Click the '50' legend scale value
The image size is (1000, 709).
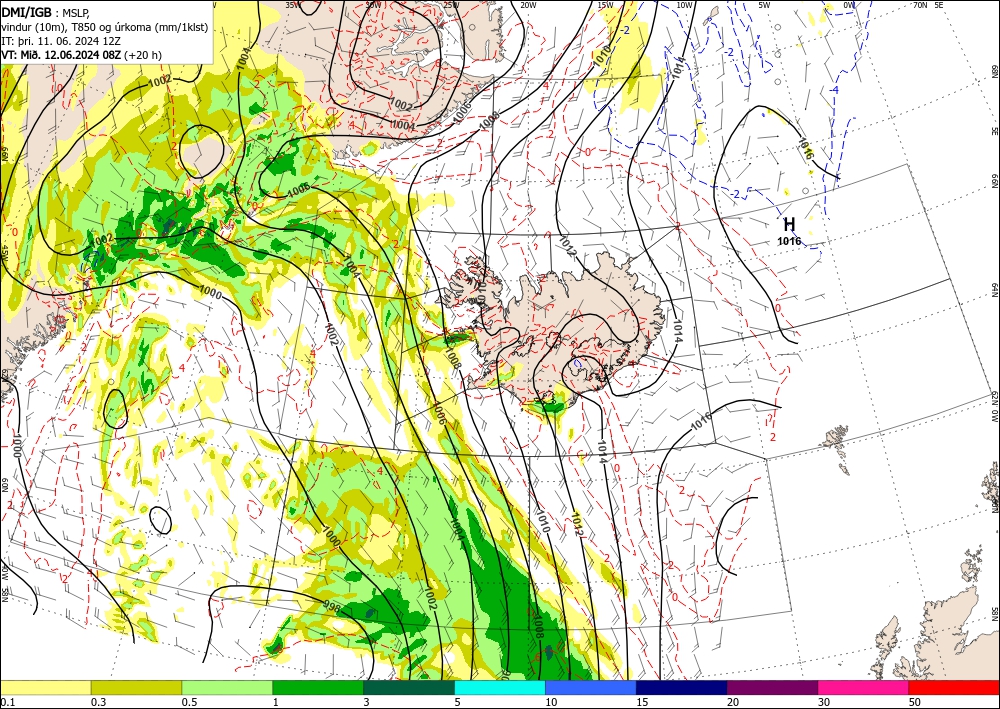pyautogui.click(x=915, y=702)
